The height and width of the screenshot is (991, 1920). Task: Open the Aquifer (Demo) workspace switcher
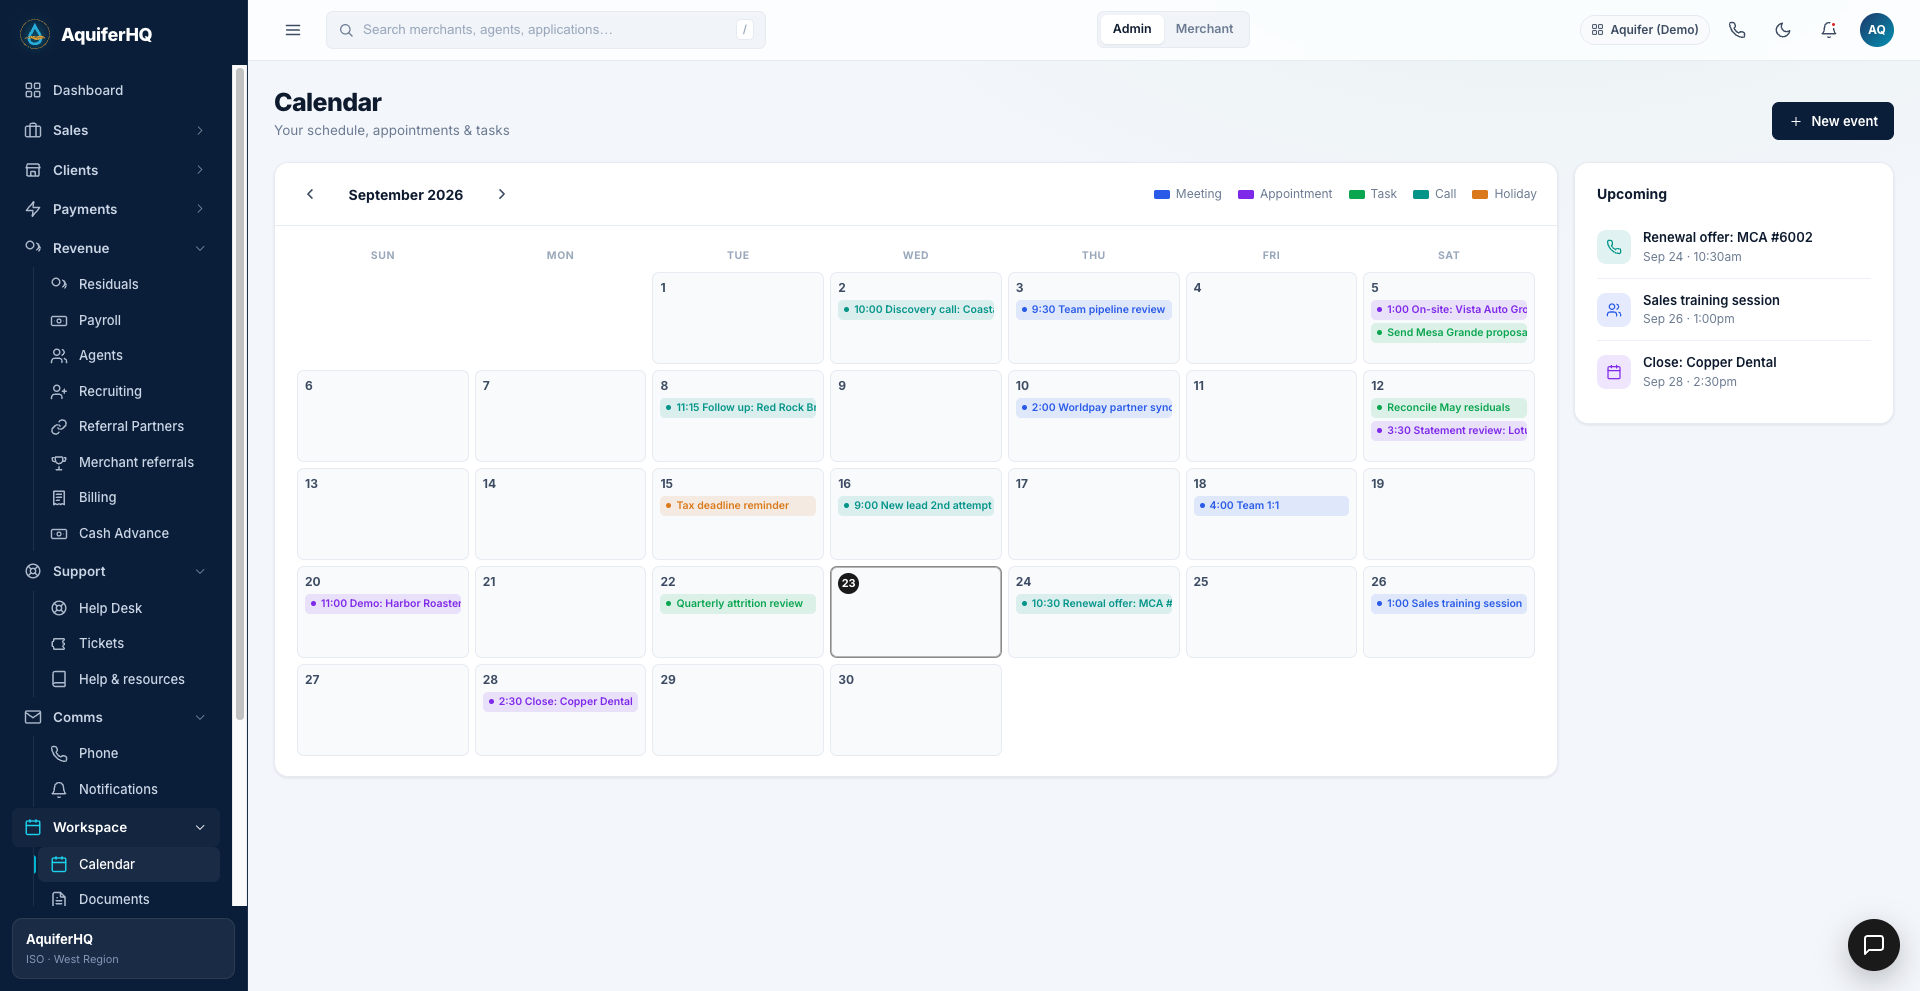[x=1645, y=30]
